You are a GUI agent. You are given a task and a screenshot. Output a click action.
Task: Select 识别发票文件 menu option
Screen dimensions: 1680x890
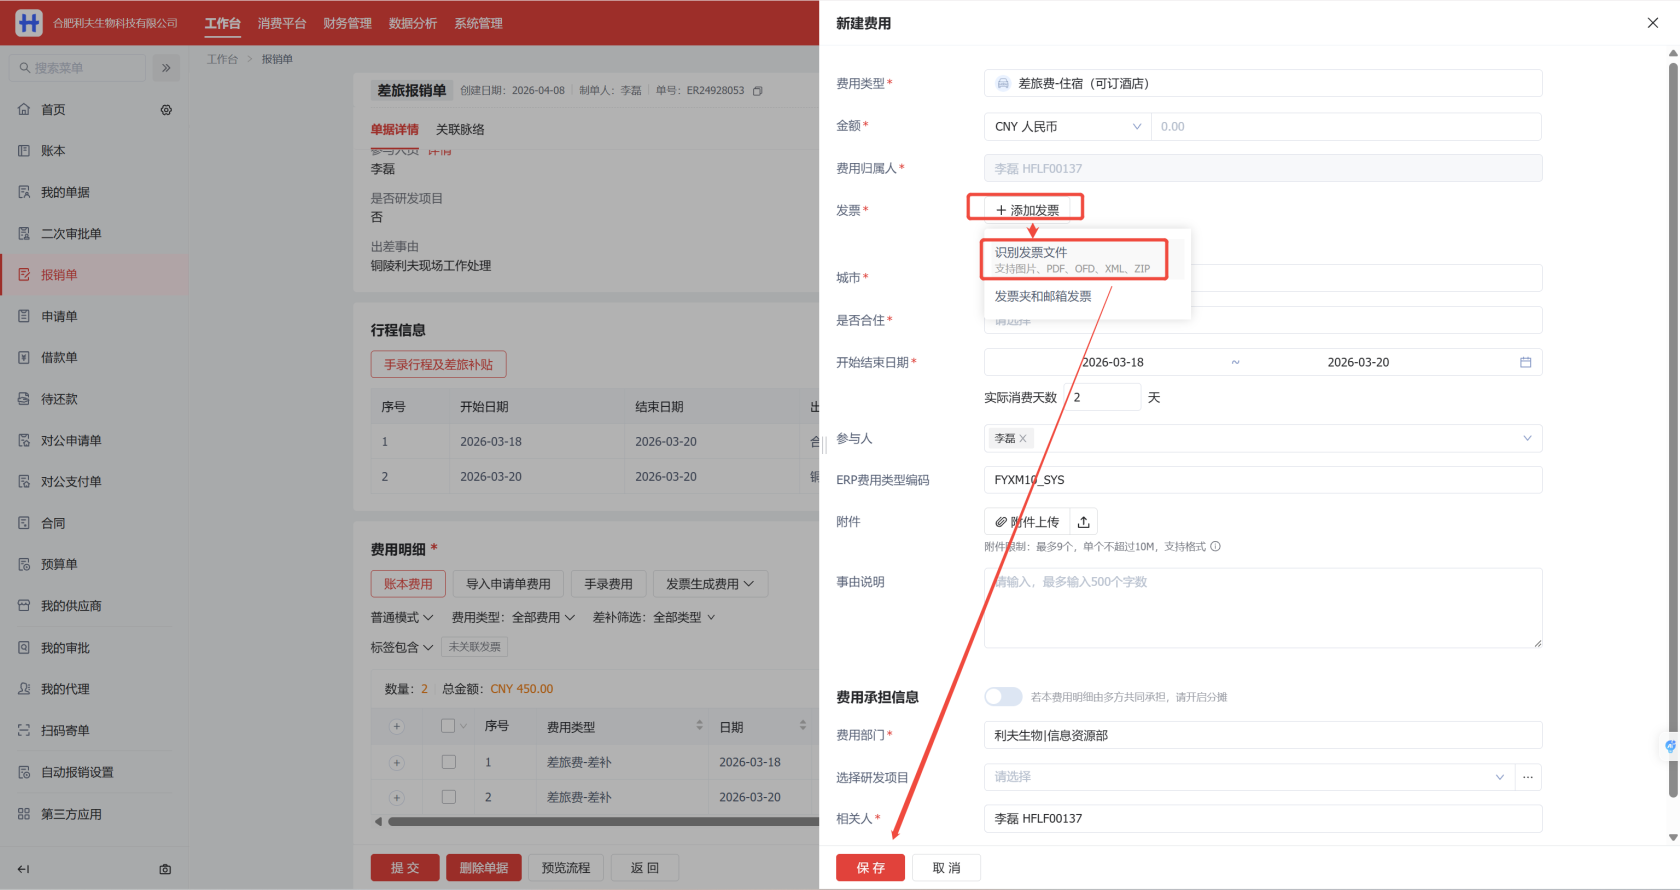point(1074,260)
